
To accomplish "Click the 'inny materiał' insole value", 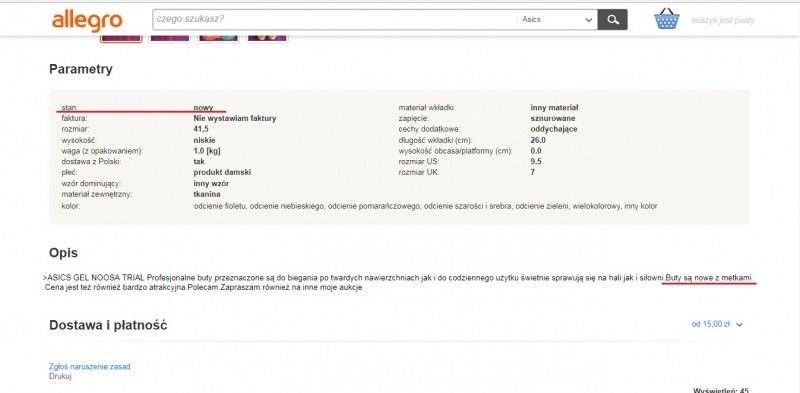I will 554,108.
